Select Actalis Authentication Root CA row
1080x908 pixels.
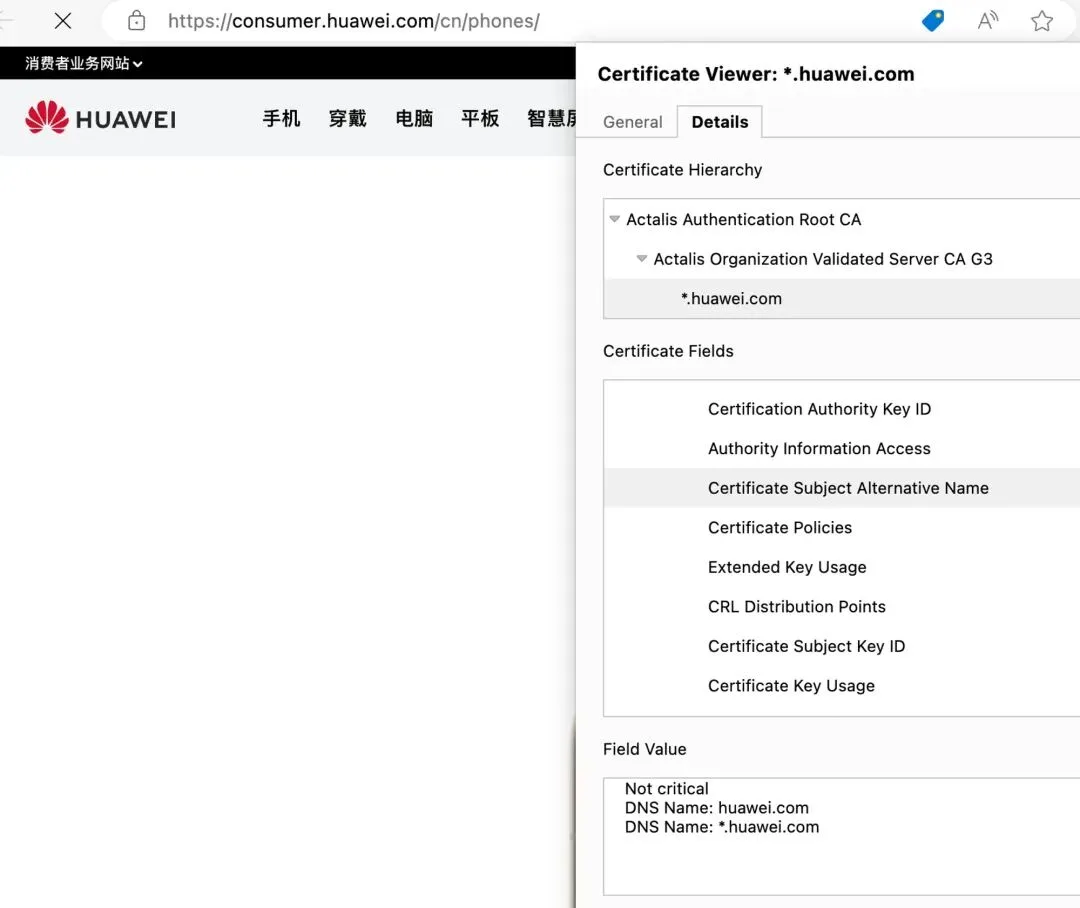point(842,220)
